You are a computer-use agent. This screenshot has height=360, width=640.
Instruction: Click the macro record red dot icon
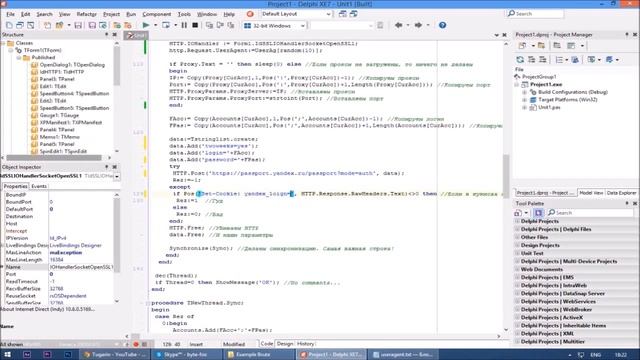coord(136,344)
